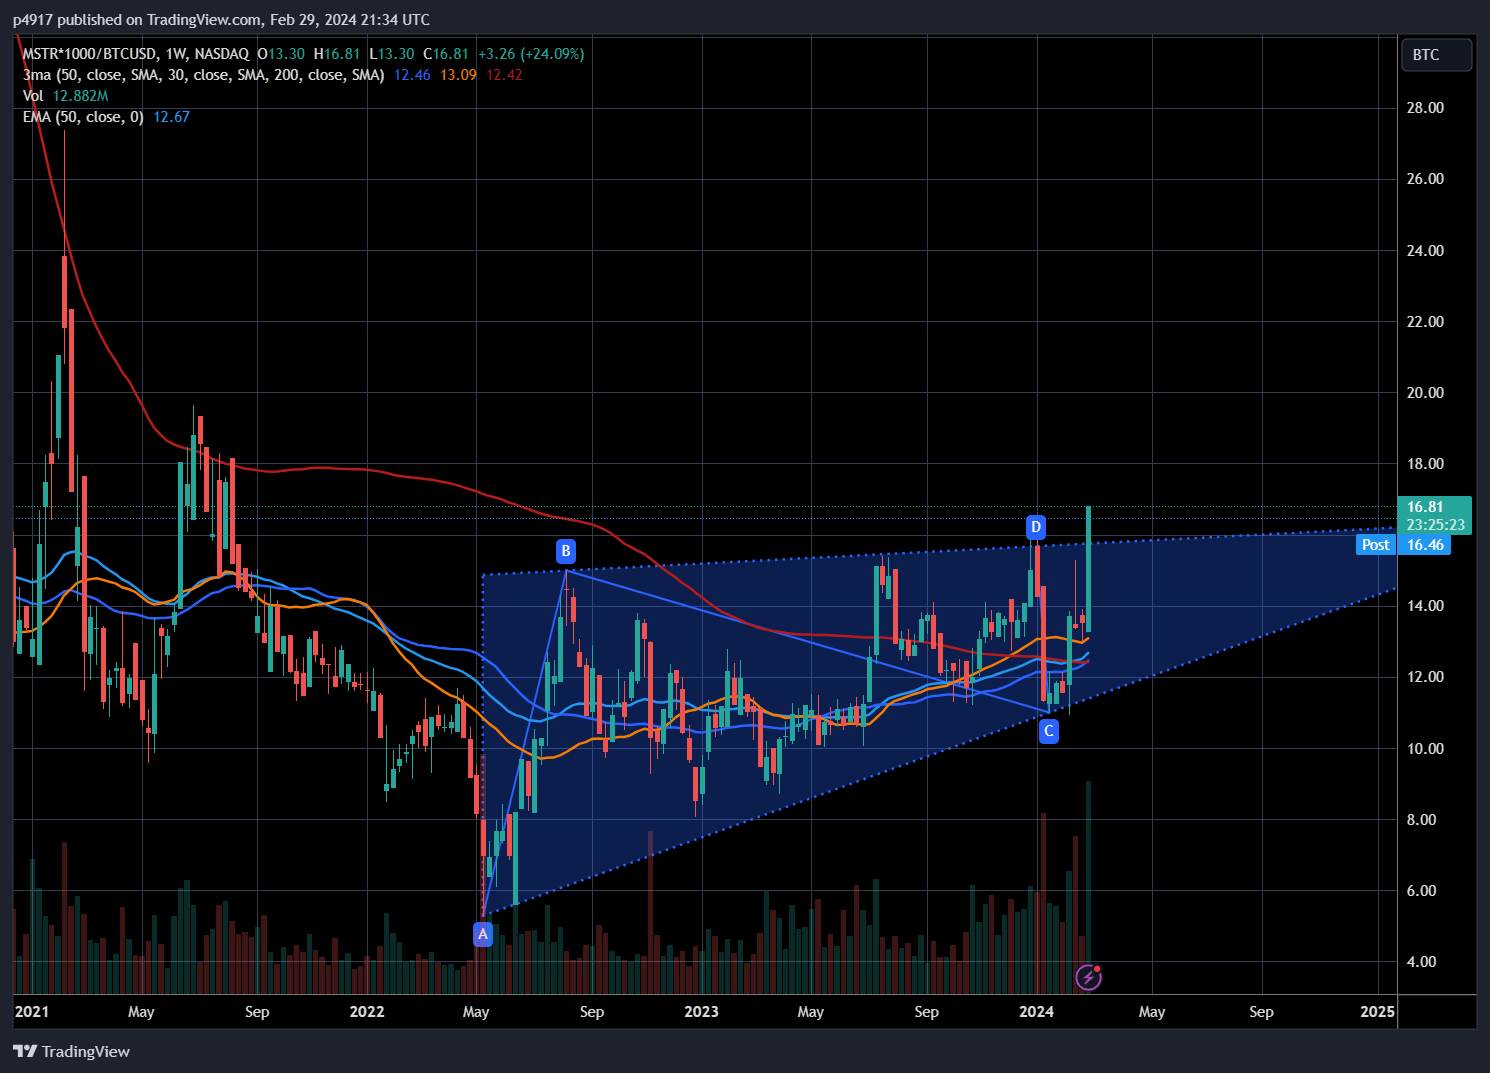Click the lightning bolt event icon
This screenshot has width=1490, height=1073.
1088,977
